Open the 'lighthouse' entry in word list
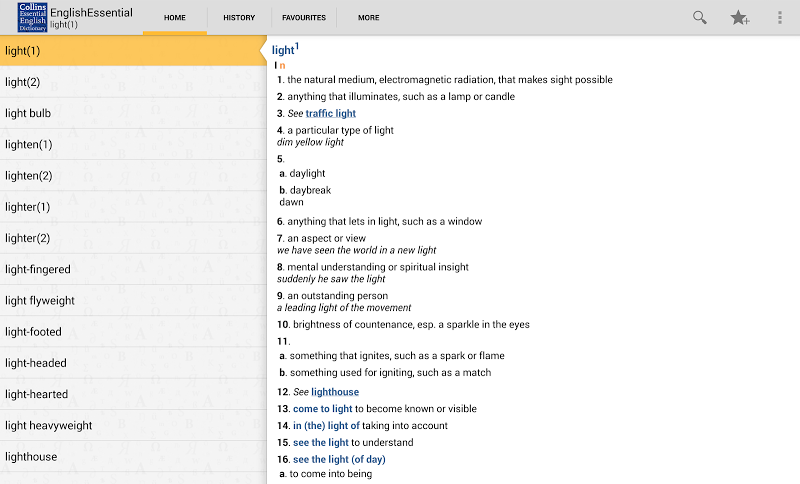 pos(133,456)
